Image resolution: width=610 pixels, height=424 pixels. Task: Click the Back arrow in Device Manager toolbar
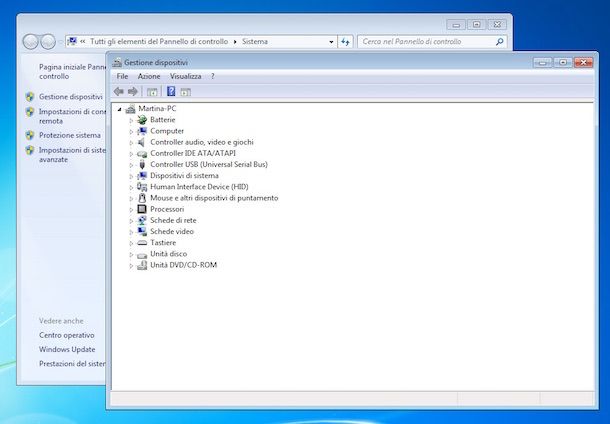click(119, 92)
